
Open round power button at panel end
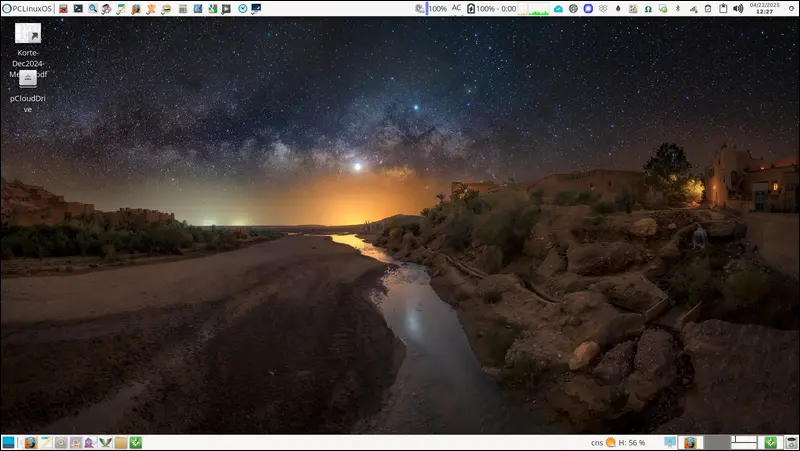[791, 9]
